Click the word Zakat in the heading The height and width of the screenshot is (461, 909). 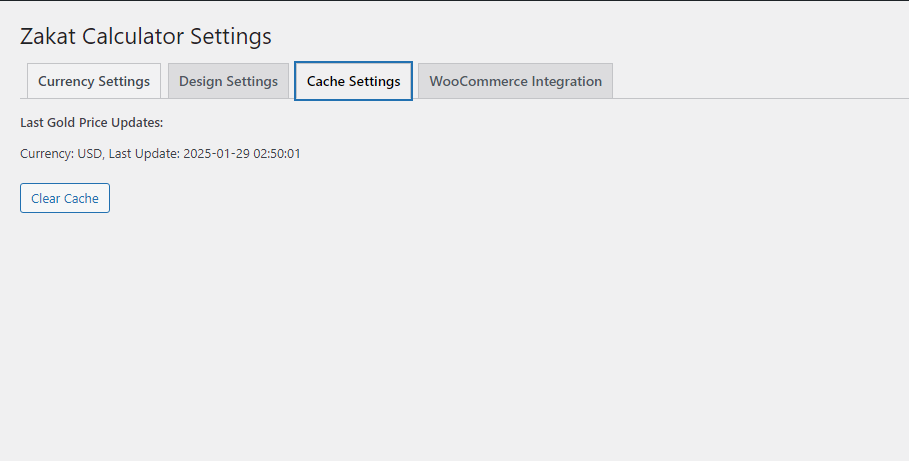(x=48, y=36)
